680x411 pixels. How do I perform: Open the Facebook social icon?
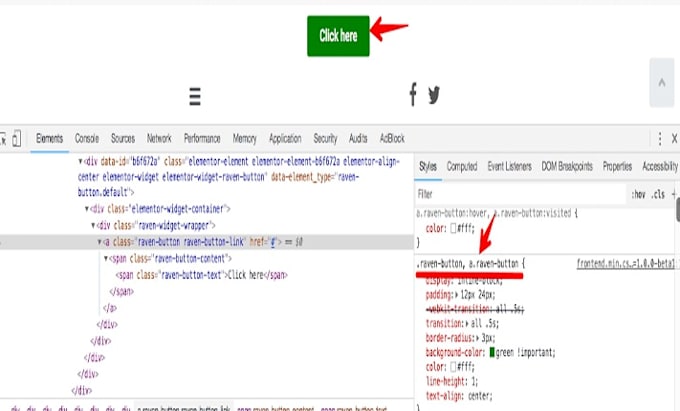point(413,95)
